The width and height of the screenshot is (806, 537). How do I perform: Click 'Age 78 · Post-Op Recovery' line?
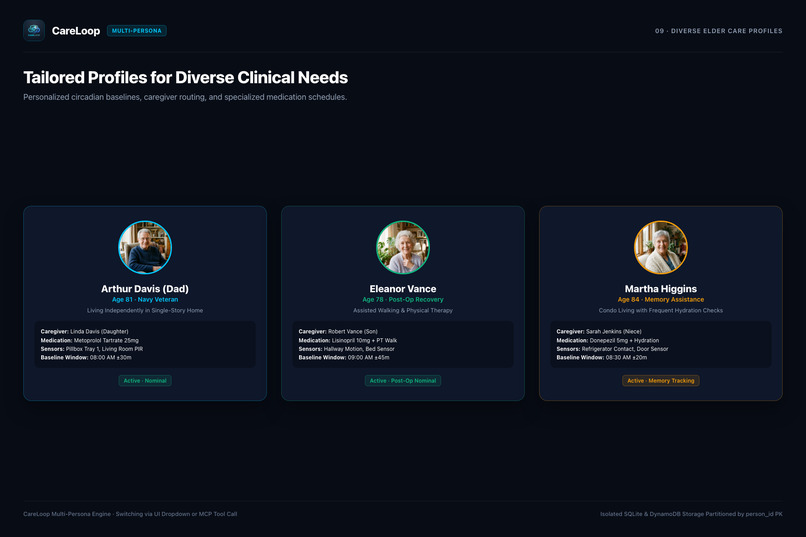[x=403, y=300]
